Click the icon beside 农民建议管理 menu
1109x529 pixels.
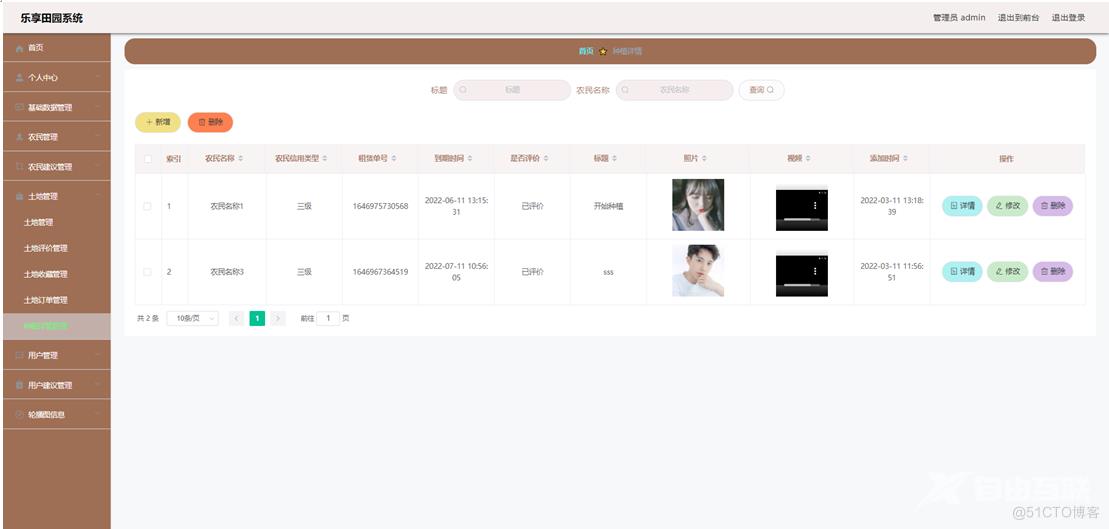[19, 167]
